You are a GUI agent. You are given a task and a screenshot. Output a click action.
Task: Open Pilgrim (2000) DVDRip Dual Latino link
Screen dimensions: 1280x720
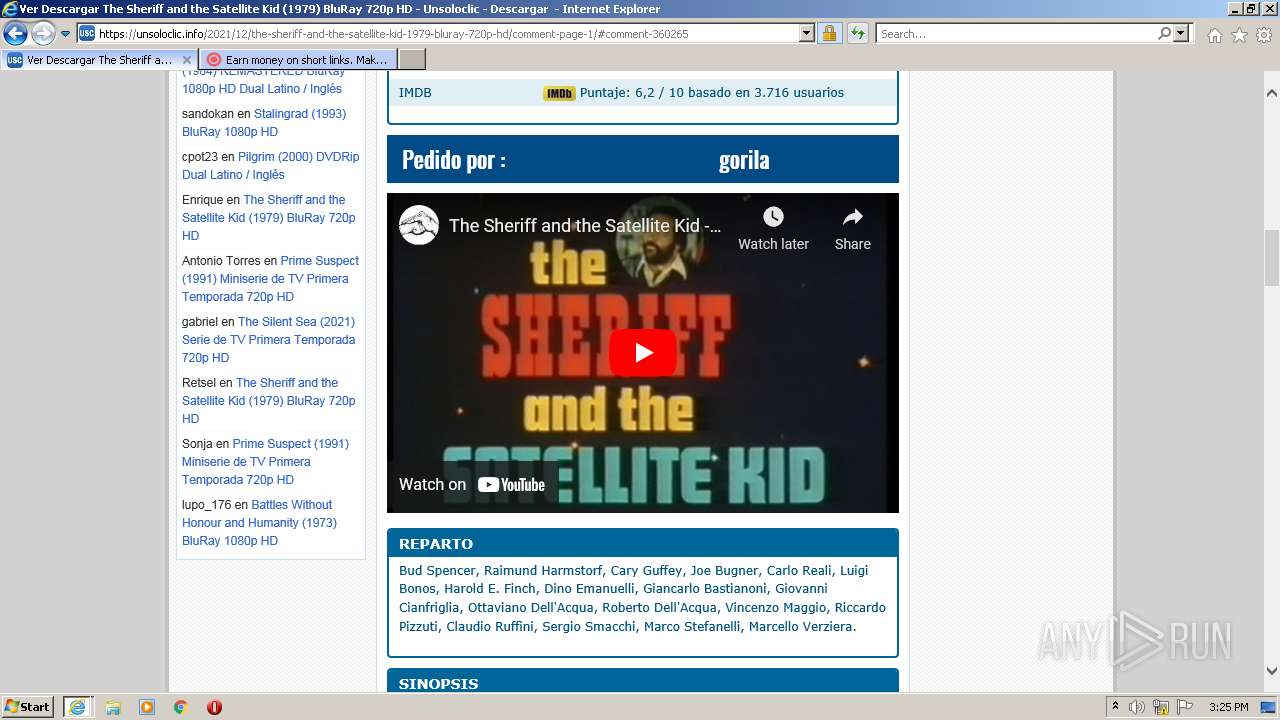pyautogui.click(x=270, y=166)
